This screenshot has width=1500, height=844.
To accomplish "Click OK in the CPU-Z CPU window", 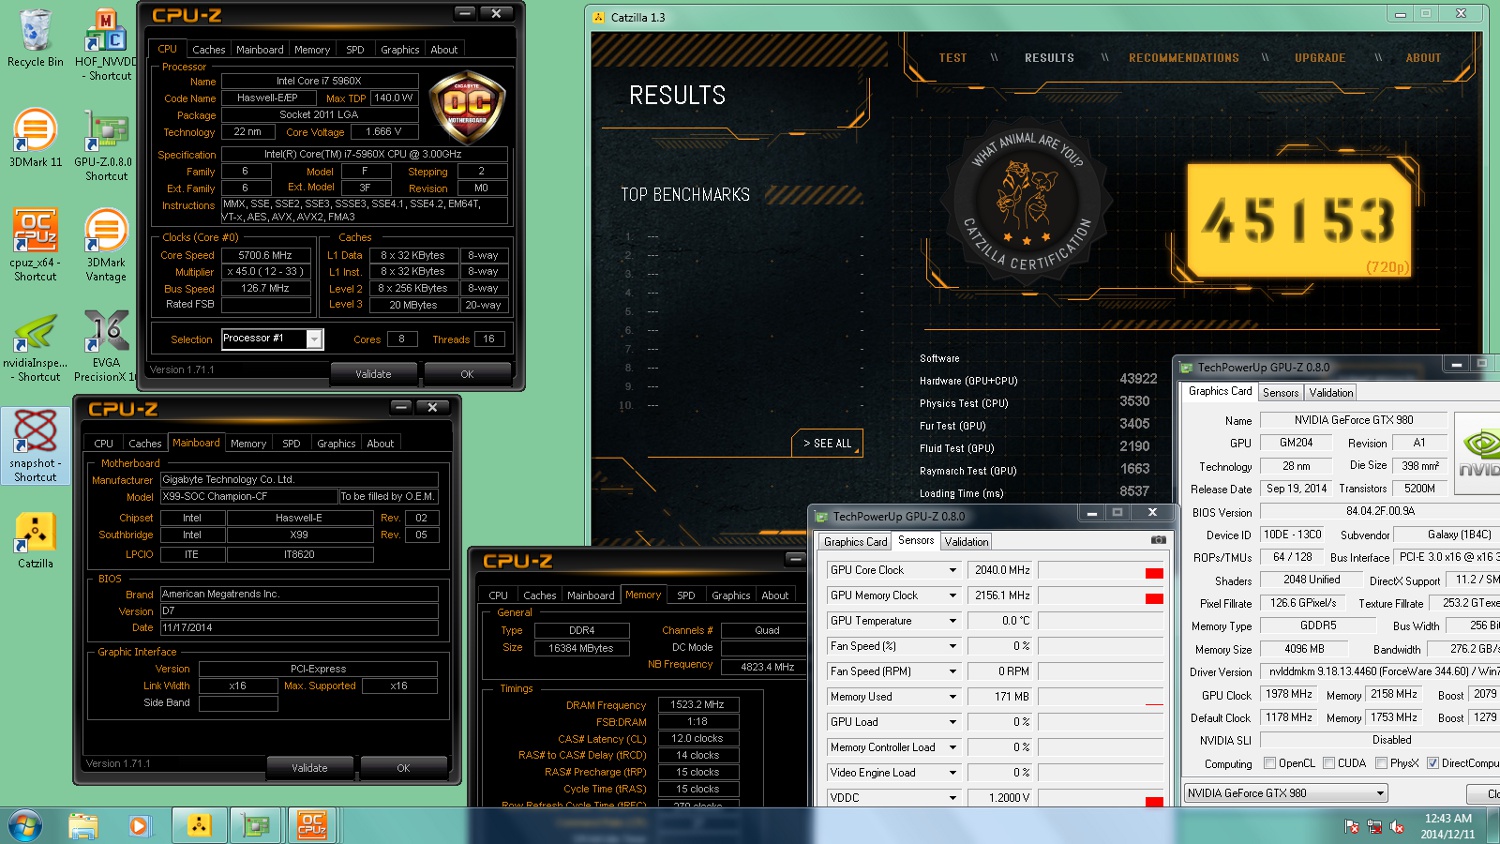I will pos(467,374).
